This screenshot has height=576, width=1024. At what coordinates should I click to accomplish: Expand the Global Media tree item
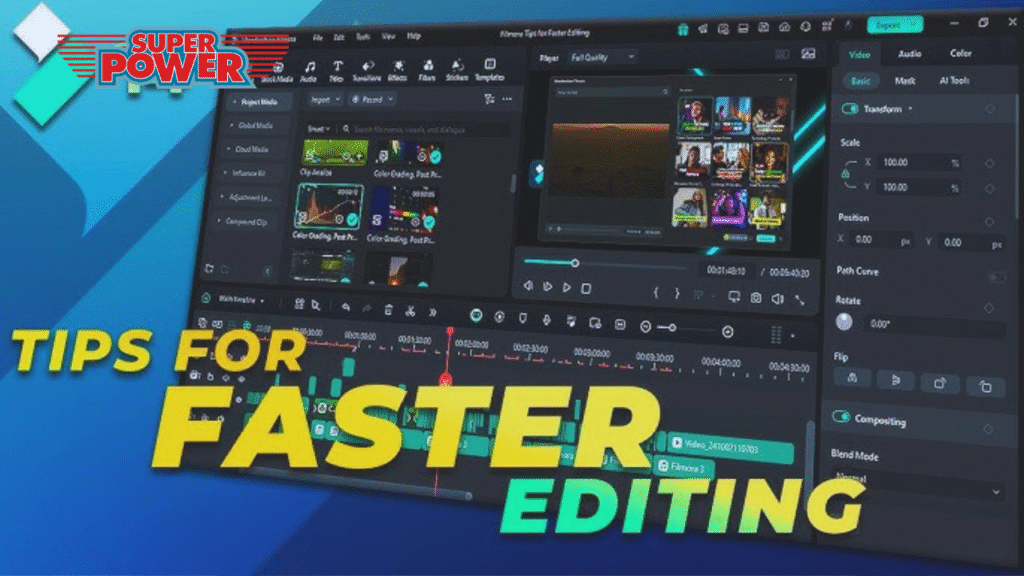tap(231, 125)
